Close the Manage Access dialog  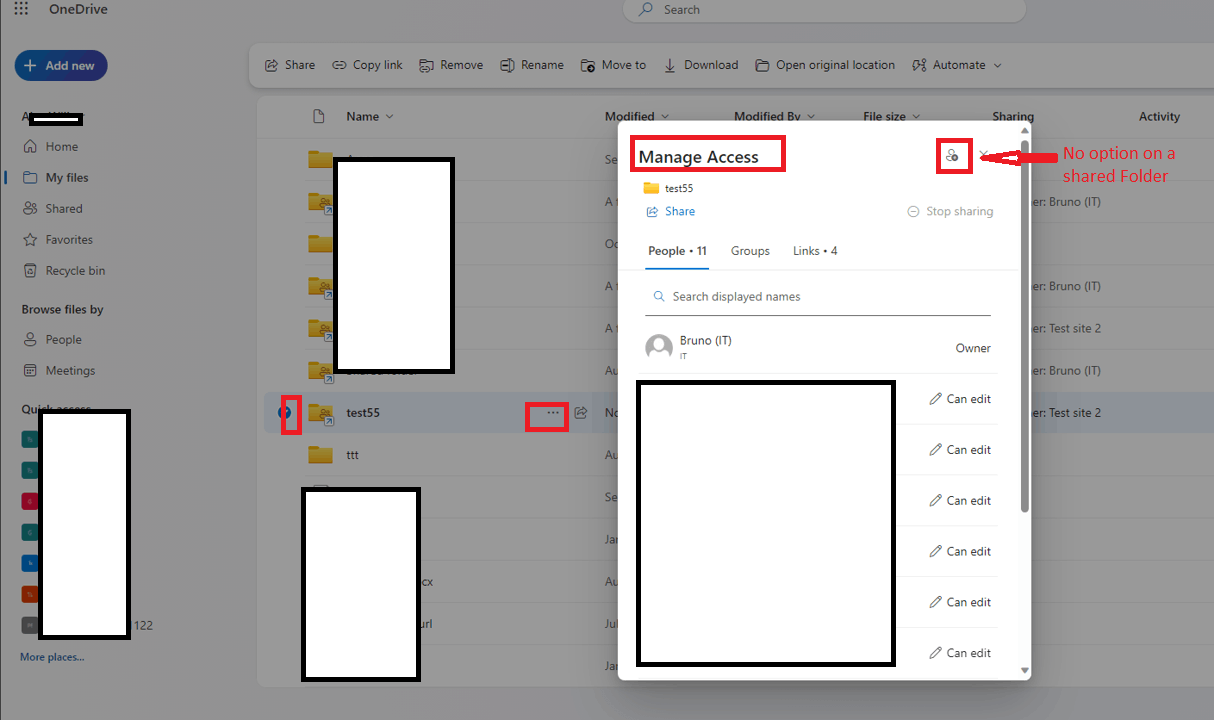tap(984, 155)
